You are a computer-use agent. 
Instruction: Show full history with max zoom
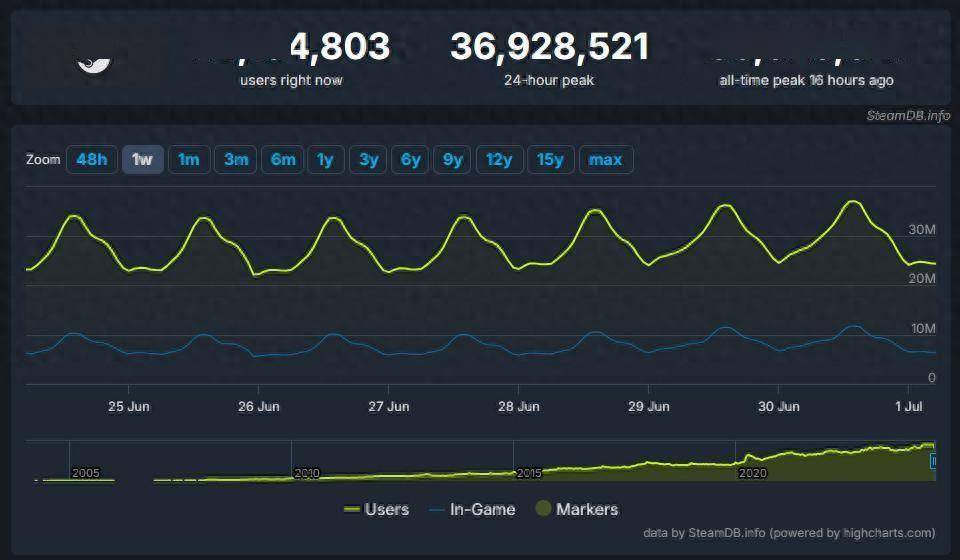coord(606,160)
